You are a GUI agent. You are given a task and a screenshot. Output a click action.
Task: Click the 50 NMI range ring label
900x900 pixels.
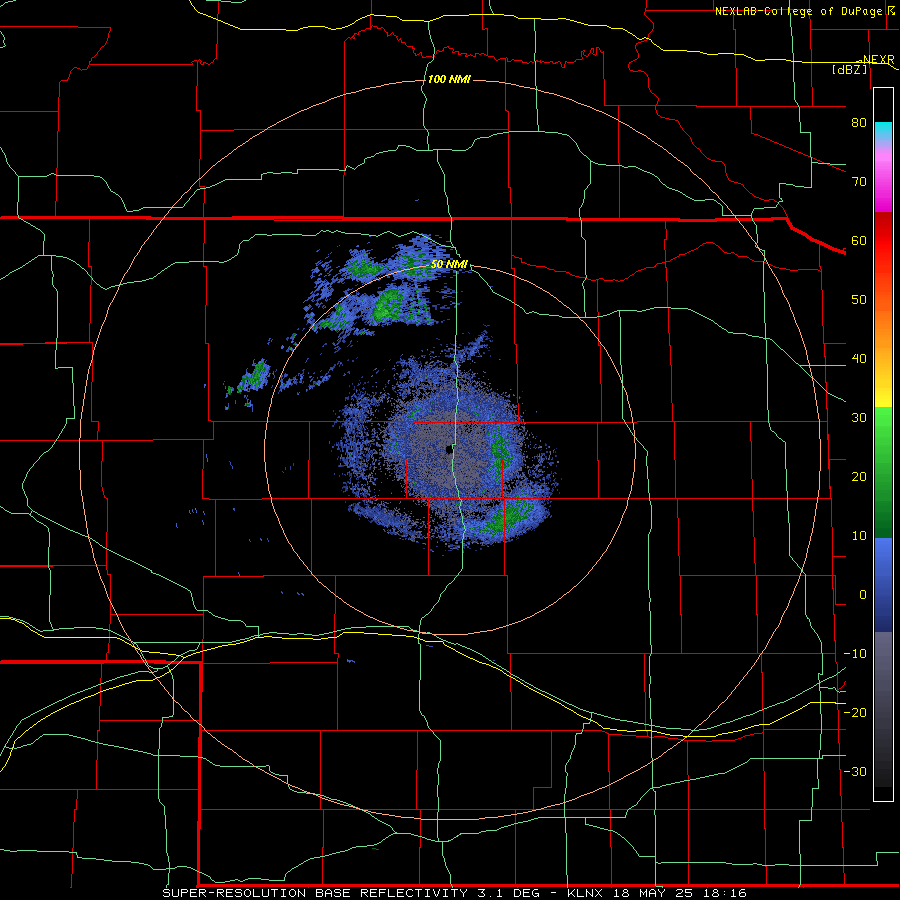(x=449, y=265)
